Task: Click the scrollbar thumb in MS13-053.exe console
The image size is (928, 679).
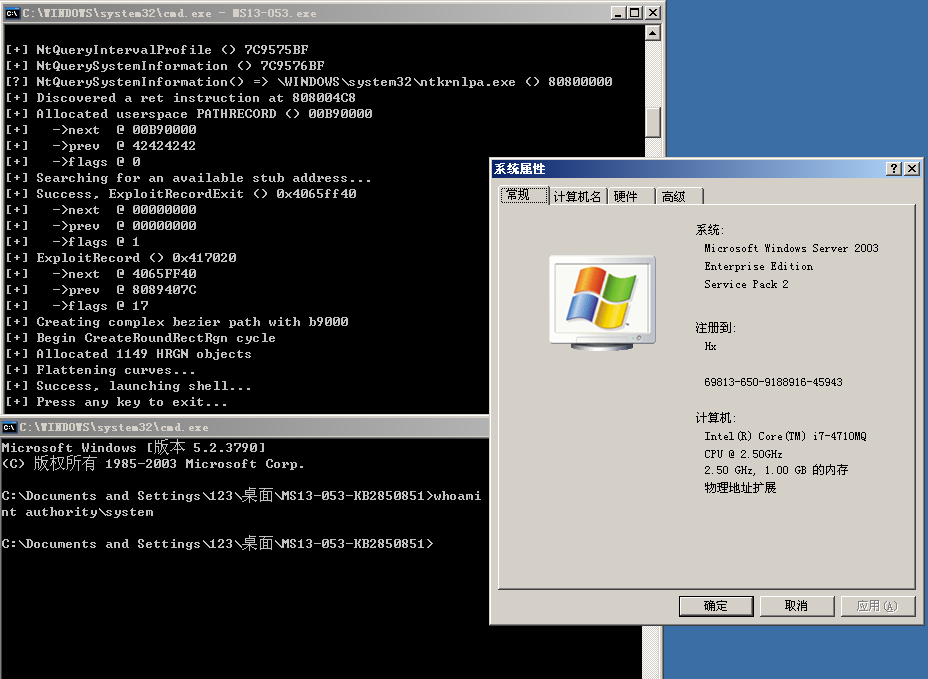Action: click(x=653, y=121)
